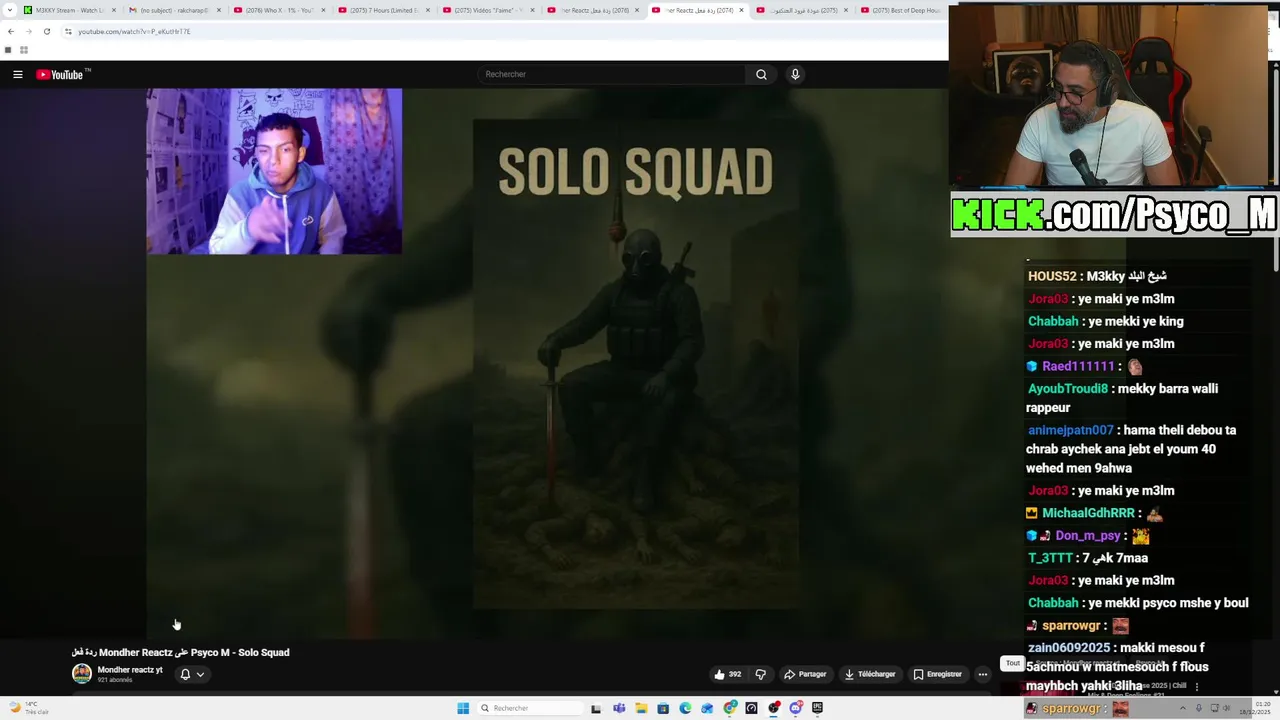The height and width of the screenshot is (720, 1280).
Task: Click chat username MichaalGdhRRR
Action: pyautogui.click(x=1088, y=513)
